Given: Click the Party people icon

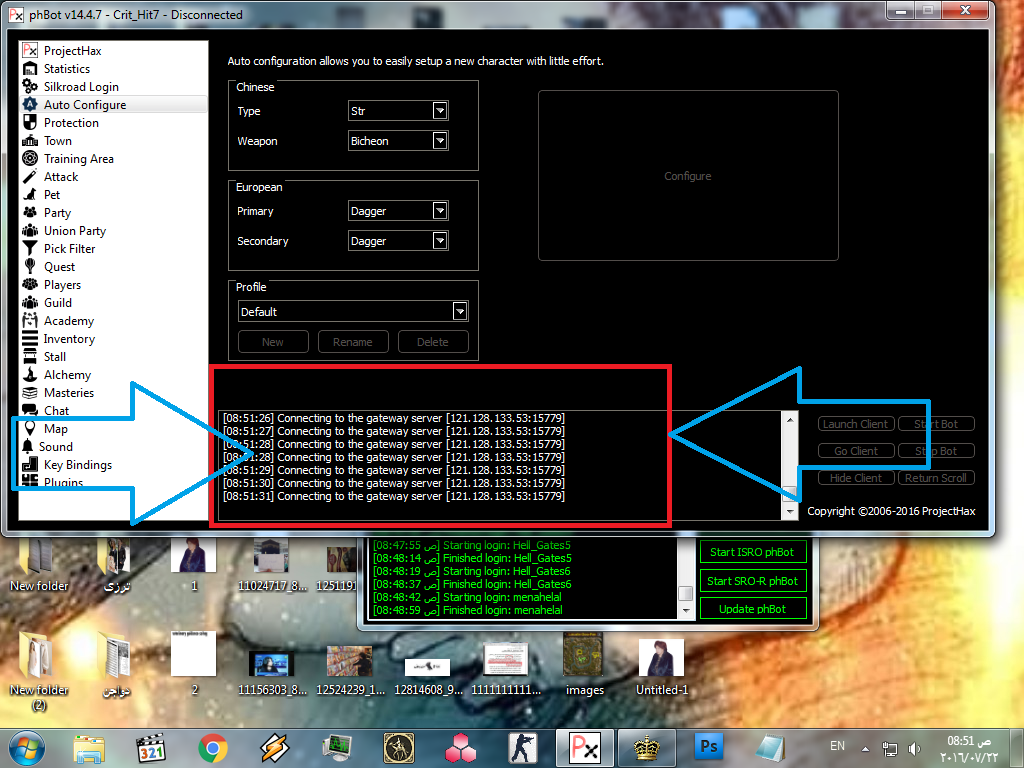Looking at the screenshot, I should [x=30, y=212].
